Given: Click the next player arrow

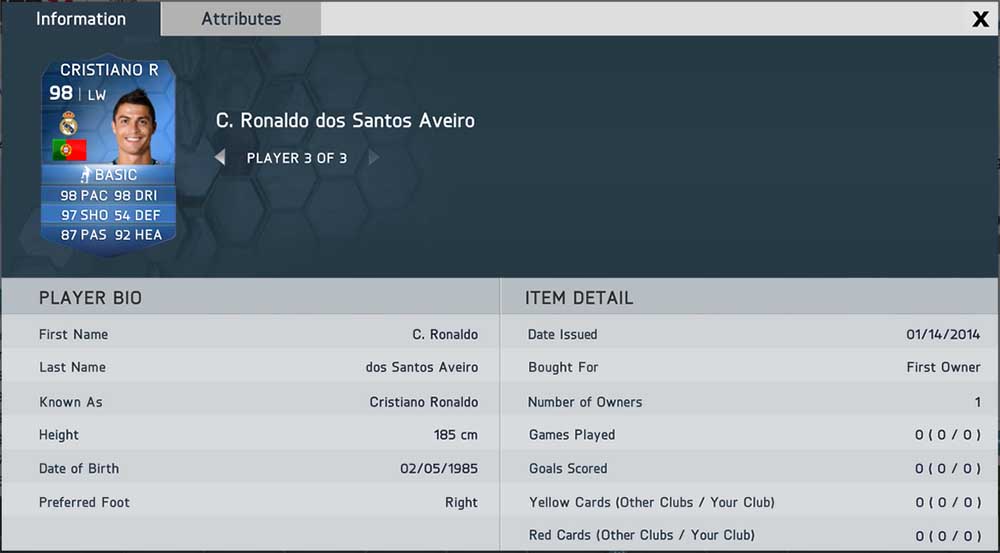Looking at the screenshot, I should click(x=374, y=158).
